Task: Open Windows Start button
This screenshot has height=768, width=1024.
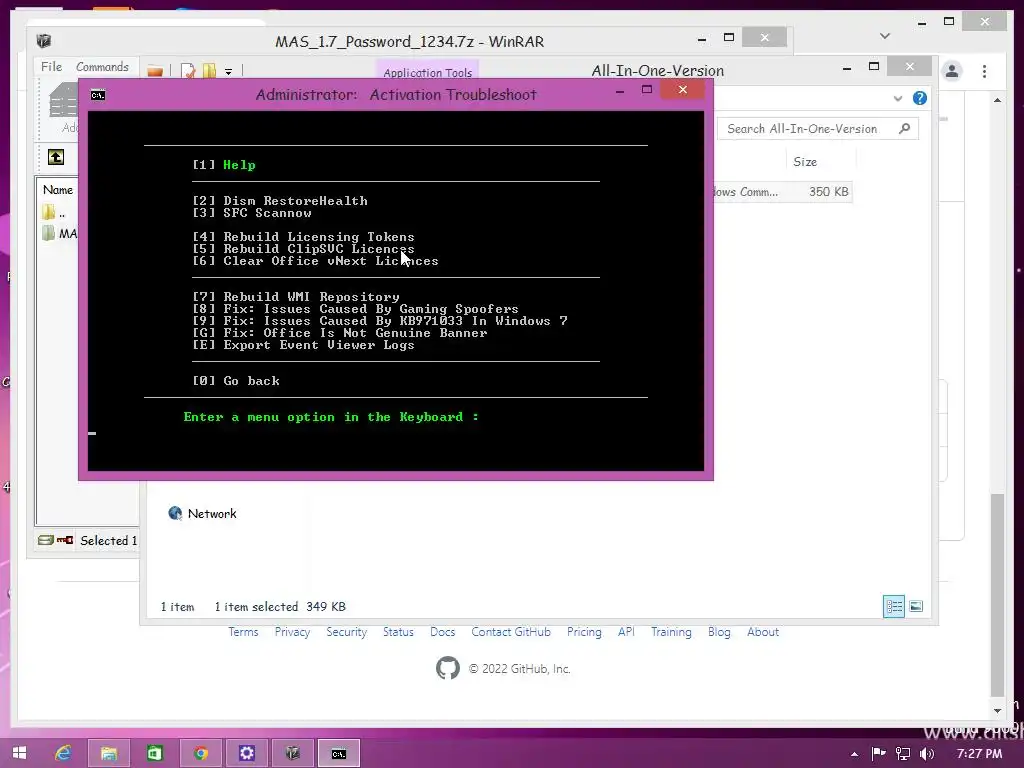Action: coord(20,753)
